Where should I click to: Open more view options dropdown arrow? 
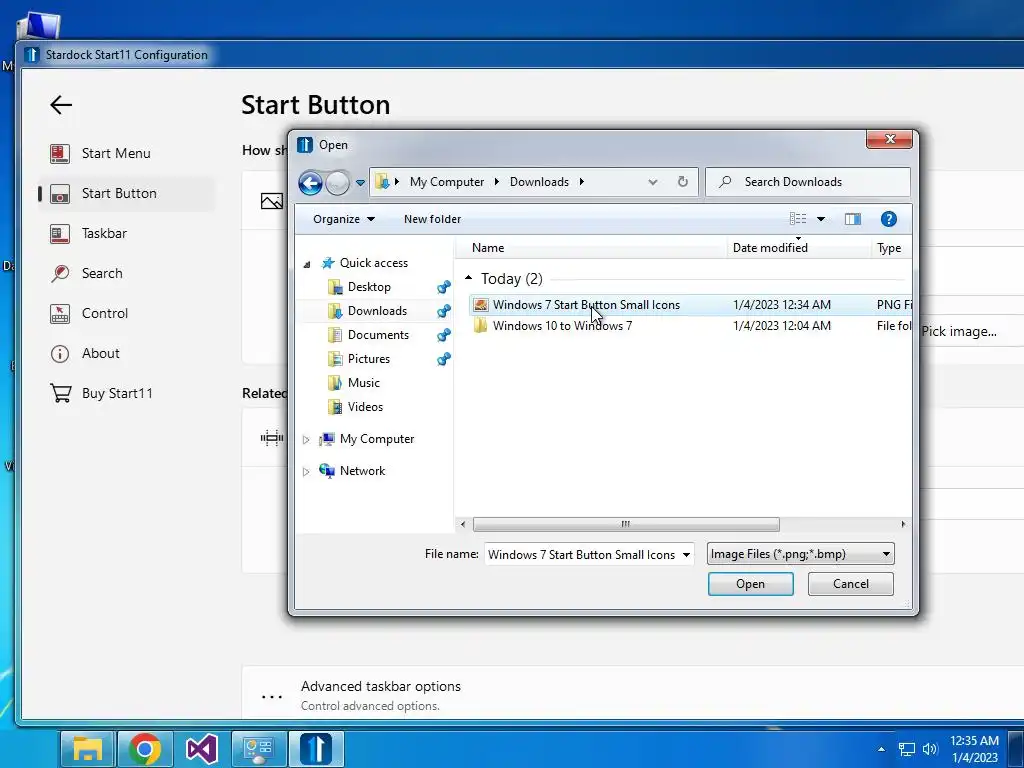(x=821, y=219)
